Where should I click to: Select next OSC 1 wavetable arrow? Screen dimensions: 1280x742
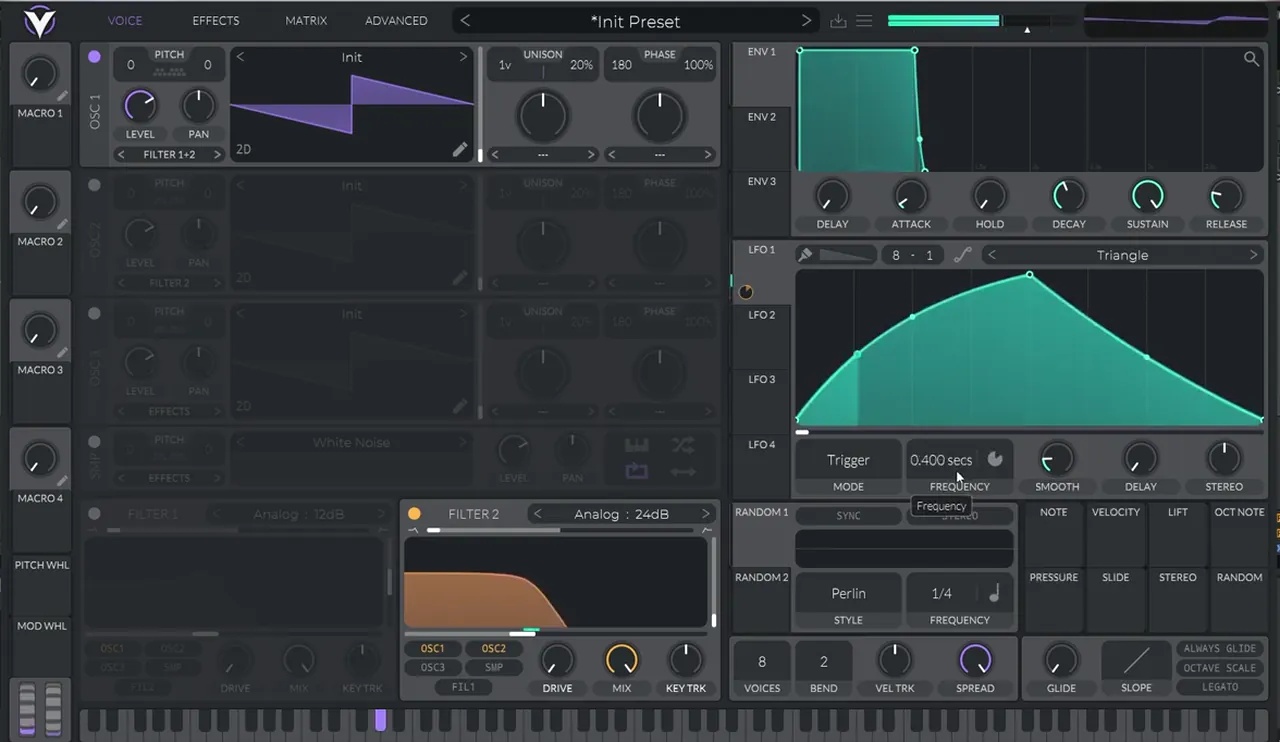pos(463,57)
